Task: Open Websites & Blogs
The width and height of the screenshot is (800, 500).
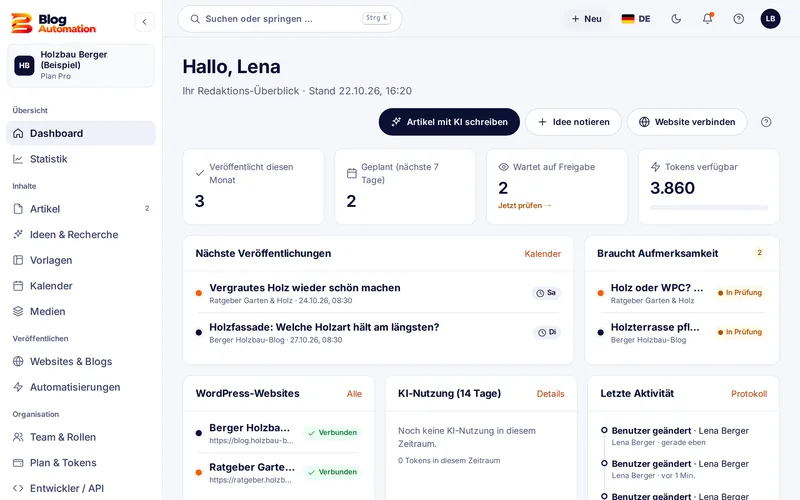Action: click(81, 361)
